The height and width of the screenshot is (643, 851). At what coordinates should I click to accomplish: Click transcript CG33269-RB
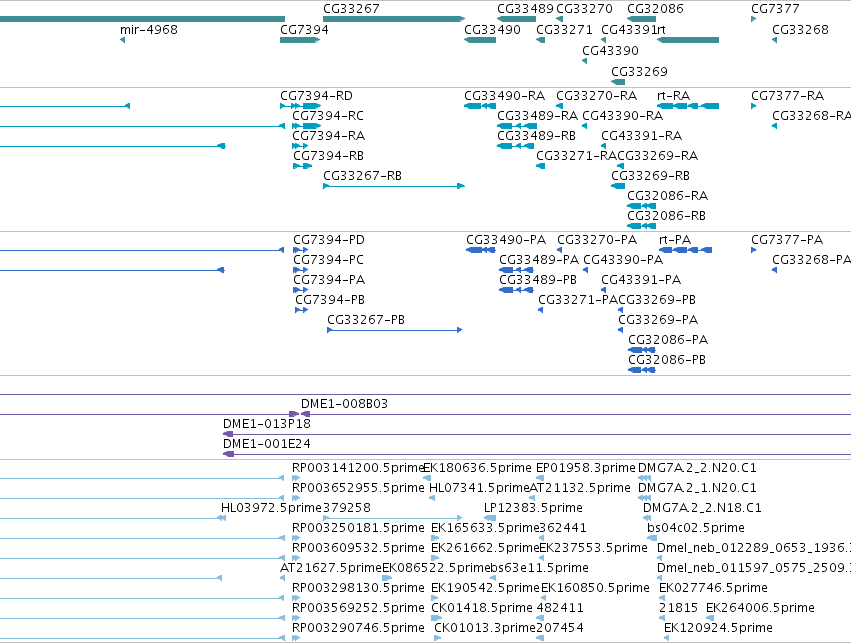(x=650, y=176)
